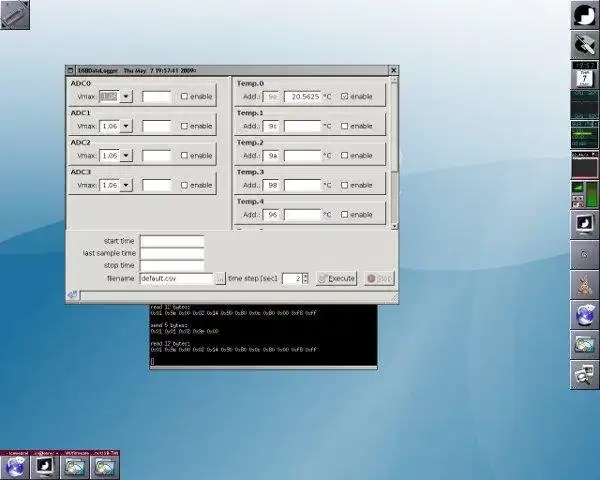Click the Execute button
This screenshot has height=480, width=600.
336,278
